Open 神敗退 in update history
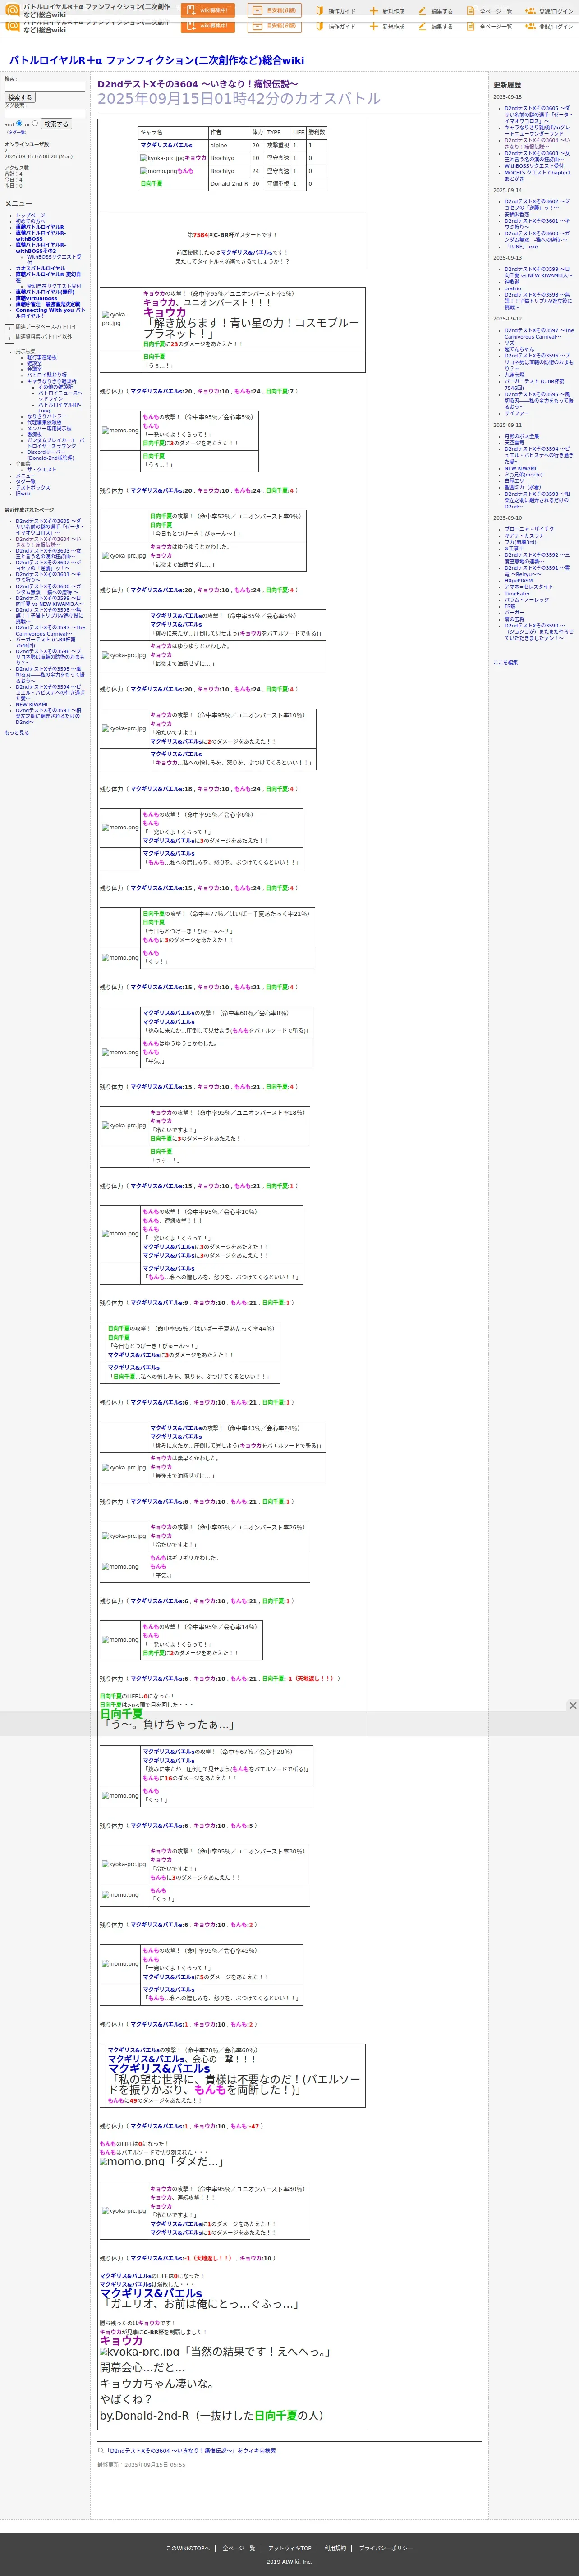 pyautogui.click(x=512, y=282)
